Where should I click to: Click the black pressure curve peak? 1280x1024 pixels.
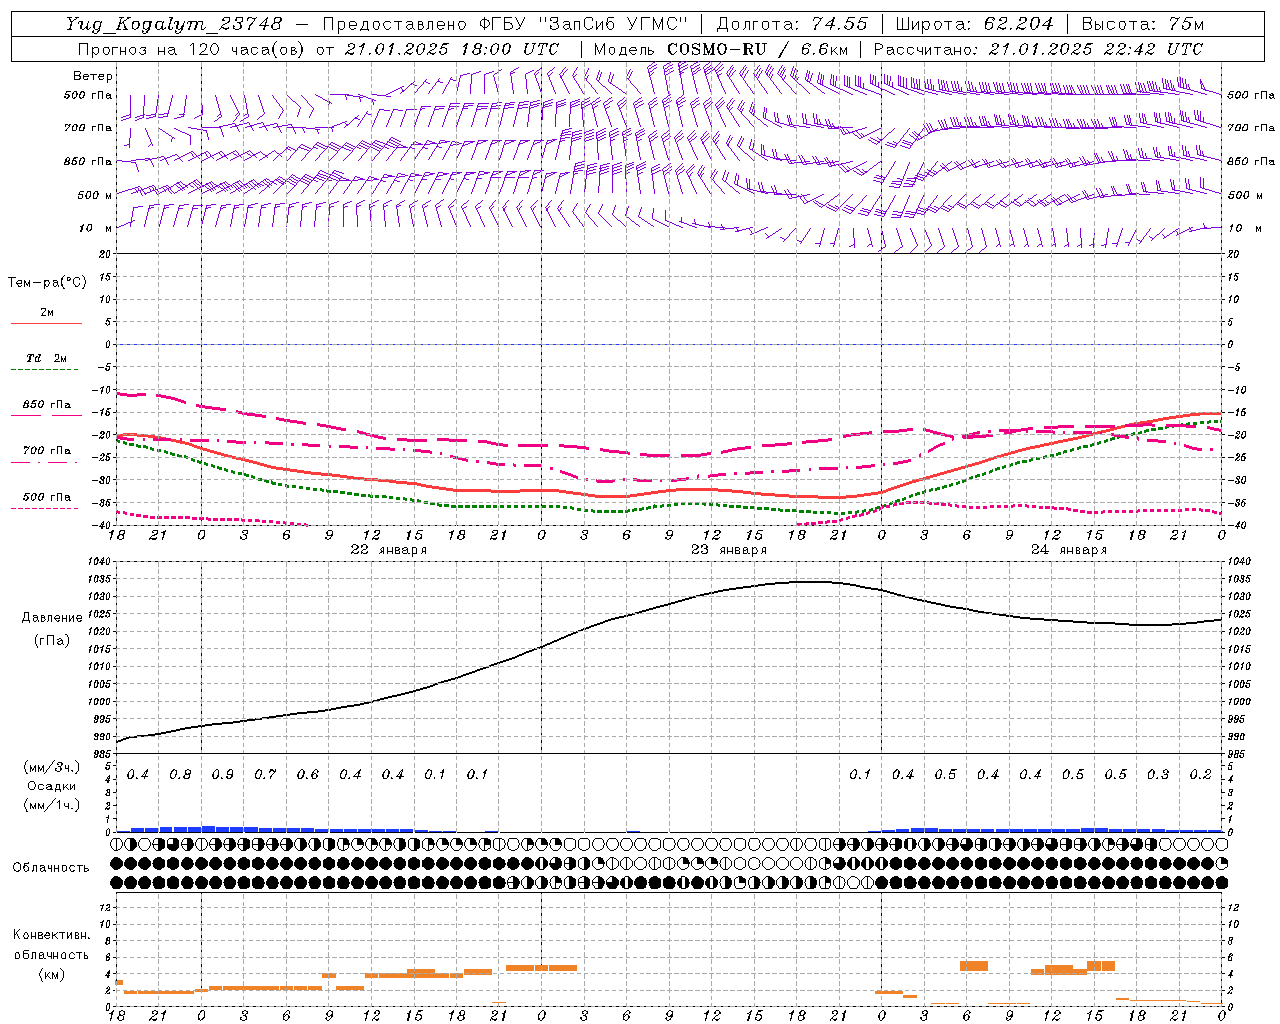point(812,581)
